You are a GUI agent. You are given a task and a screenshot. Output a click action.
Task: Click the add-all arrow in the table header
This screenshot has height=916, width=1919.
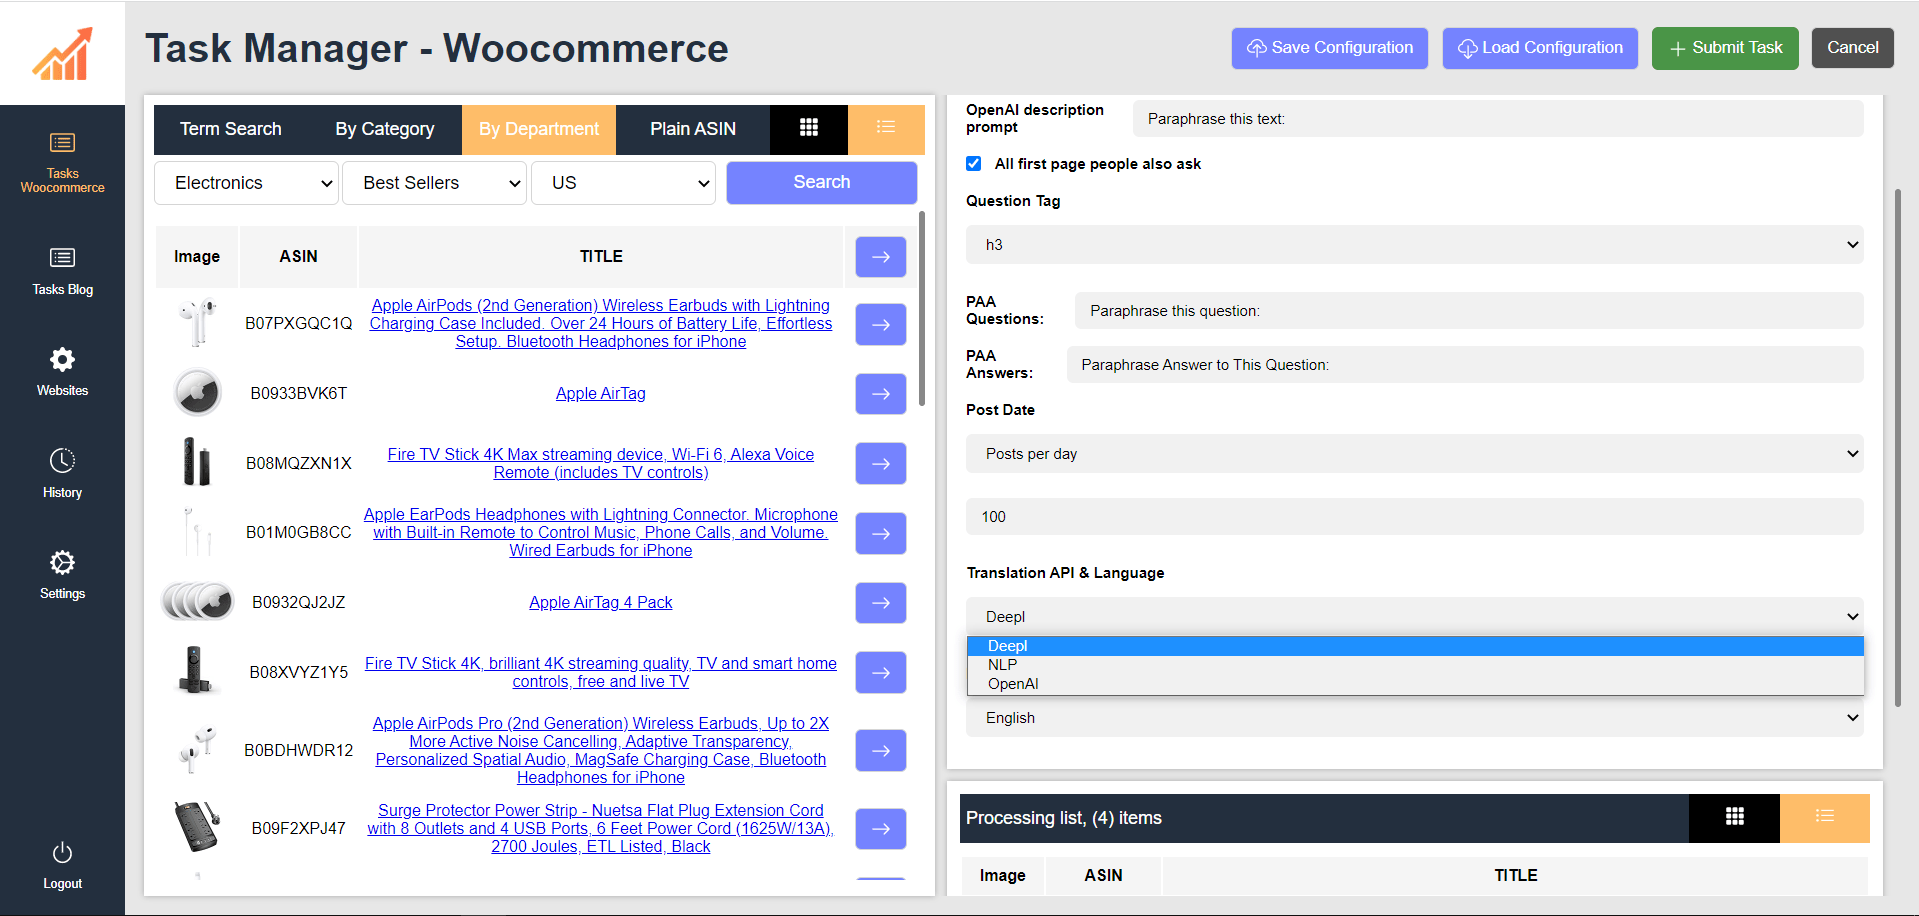click(x=881, y=257)
